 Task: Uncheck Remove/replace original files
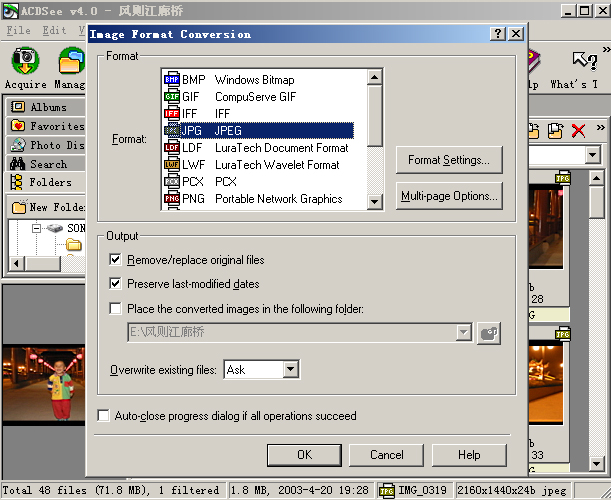coord(115,260)
